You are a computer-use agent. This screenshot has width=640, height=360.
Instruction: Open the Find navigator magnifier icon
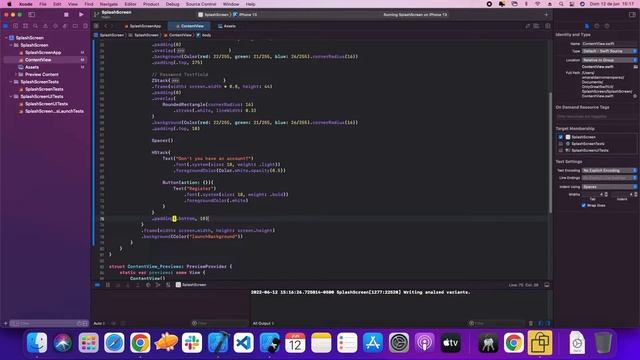tap(36, 26)
